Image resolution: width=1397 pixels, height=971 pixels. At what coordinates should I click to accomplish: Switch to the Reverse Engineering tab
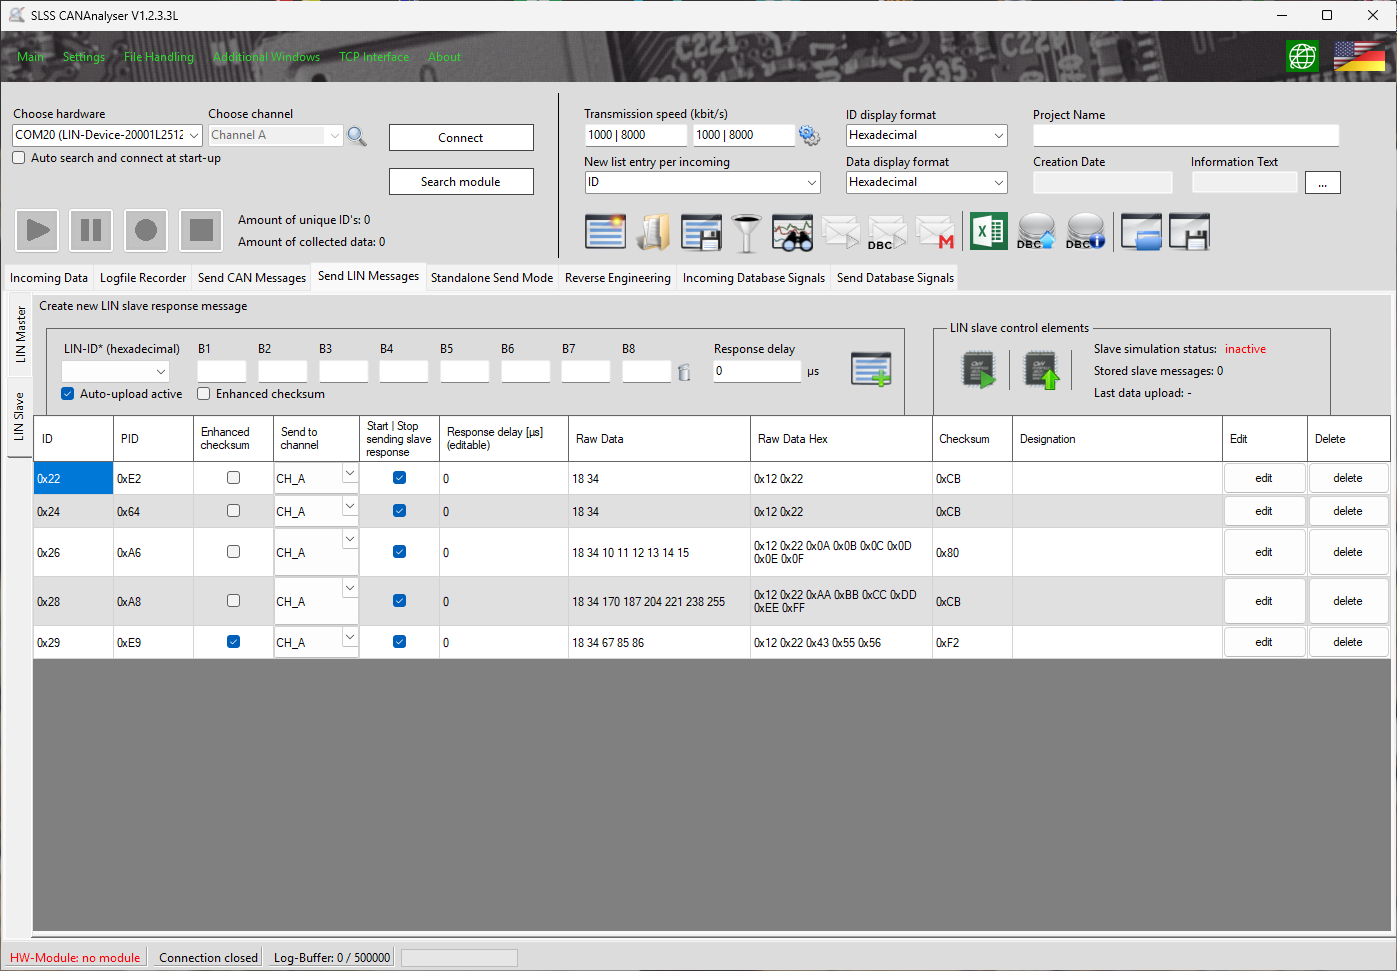[x=618, y=278]
